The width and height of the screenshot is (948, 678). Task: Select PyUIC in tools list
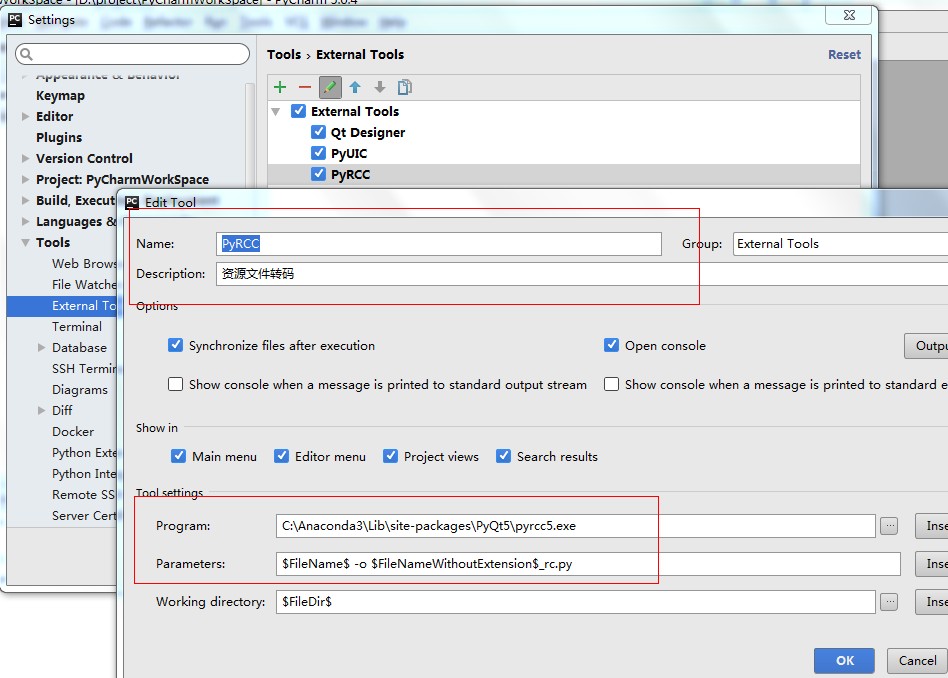[x=349, y=154]
